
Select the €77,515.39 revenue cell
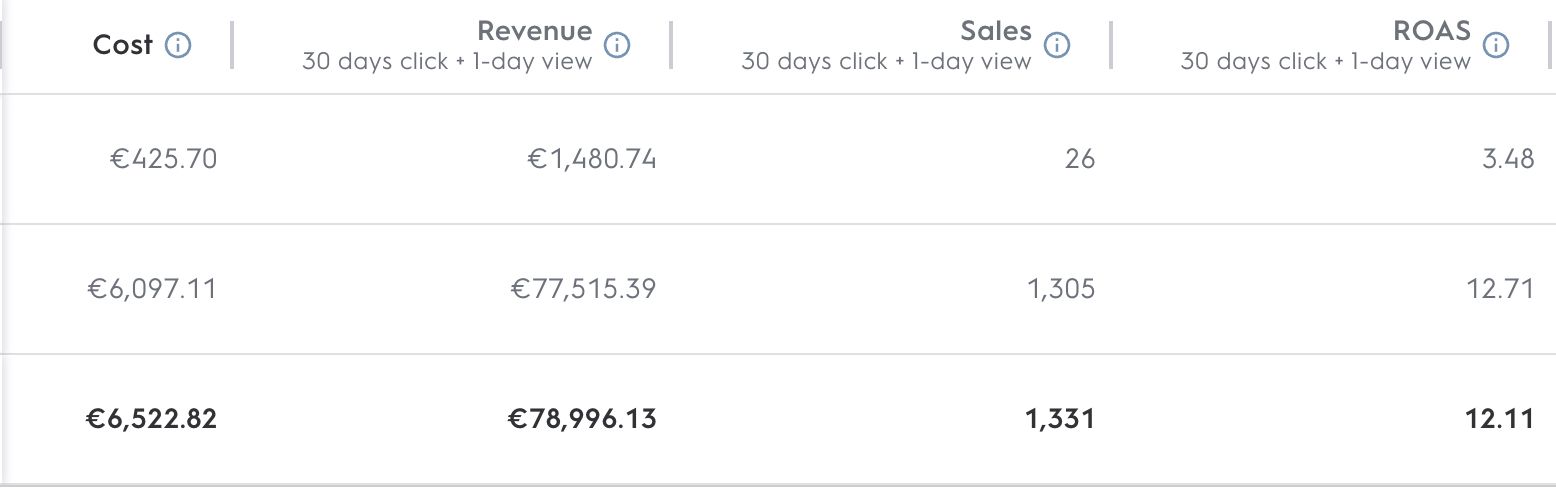pos(584,289)
